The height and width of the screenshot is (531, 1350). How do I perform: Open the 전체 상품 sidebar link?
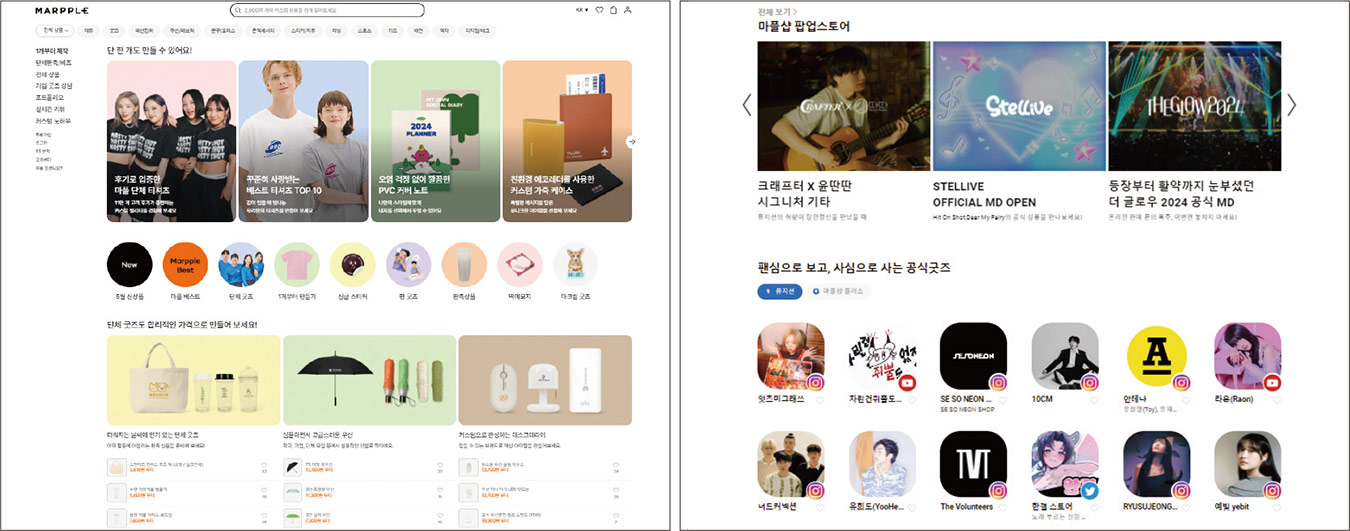point(47,75)
